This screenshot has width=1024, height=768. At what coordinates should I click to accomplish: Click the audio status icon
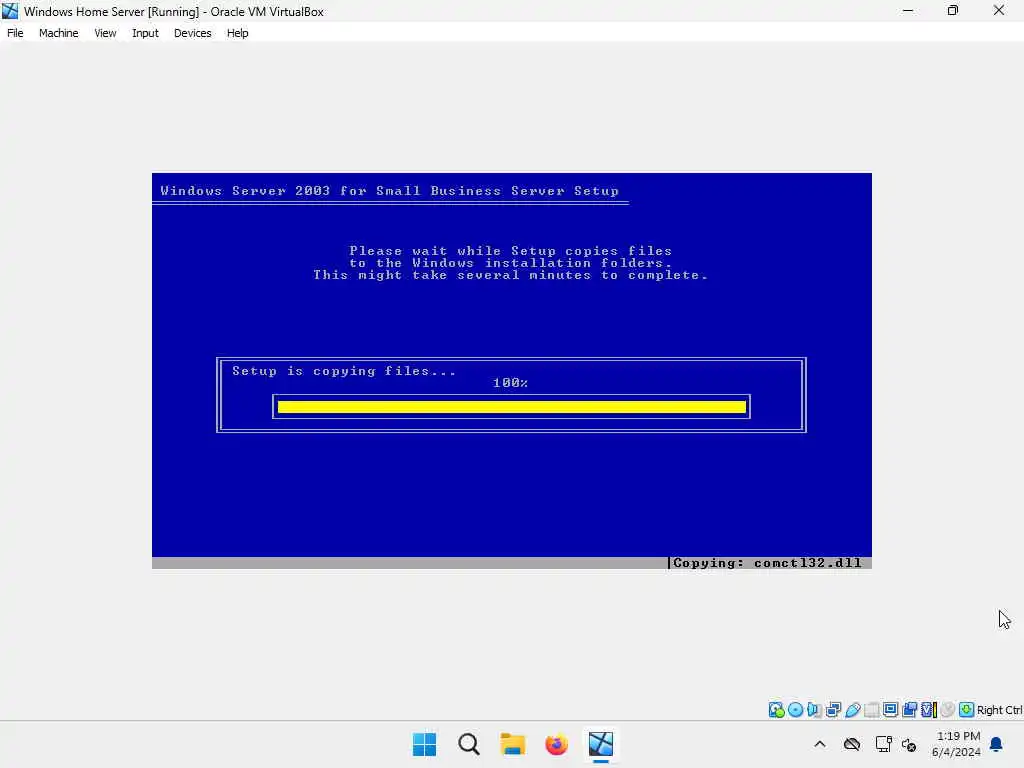click(814, 710)
